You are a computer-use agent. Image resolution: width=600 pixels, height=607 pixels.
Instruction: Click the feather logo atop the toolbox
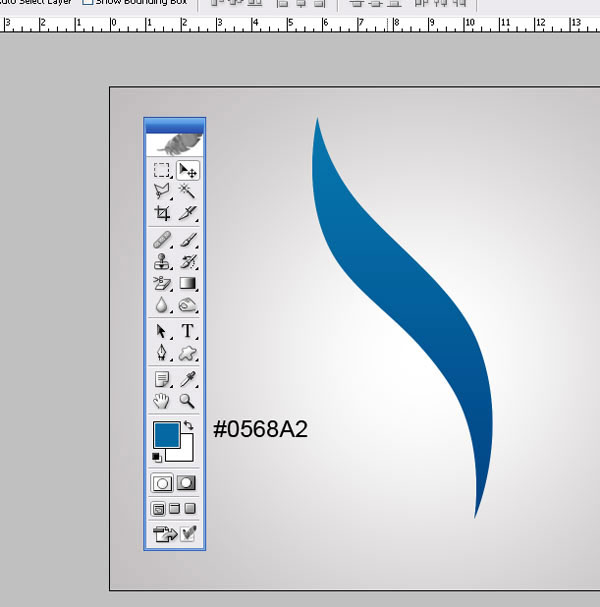coord(175,144)
